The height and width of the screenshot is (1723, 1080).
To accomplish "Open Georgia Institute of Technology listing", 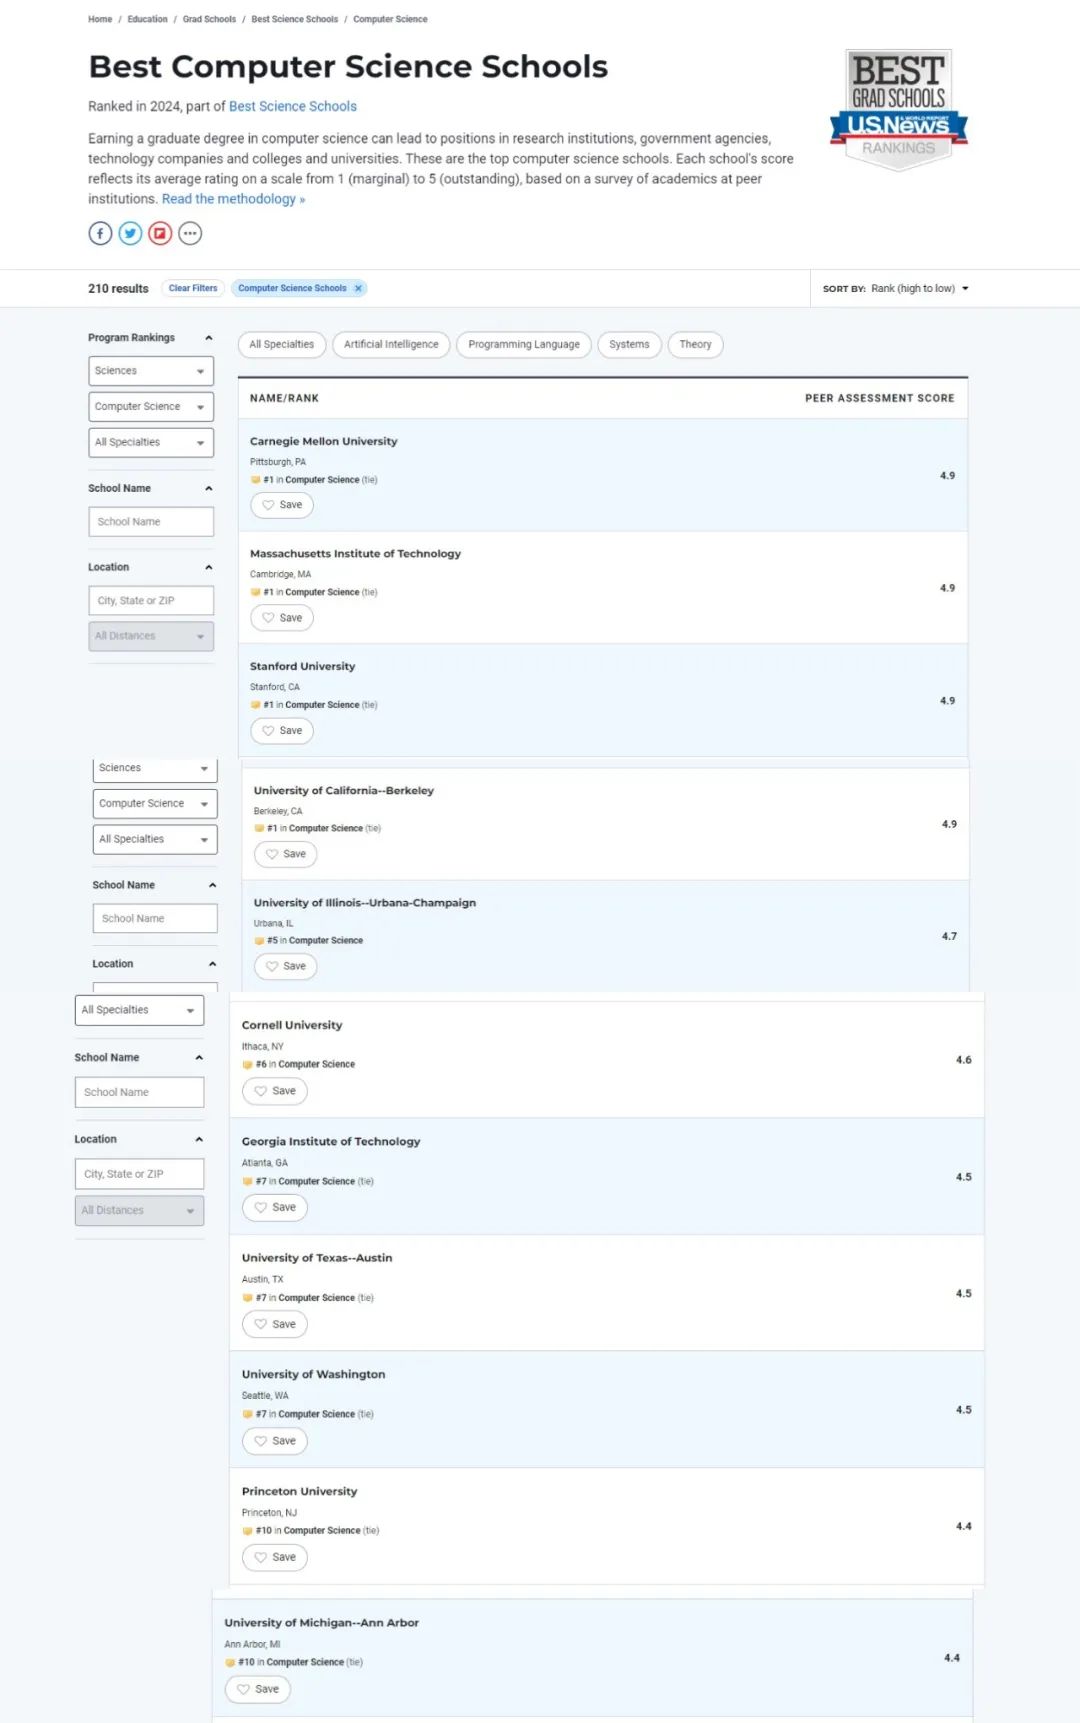I will pos(331,1141).
